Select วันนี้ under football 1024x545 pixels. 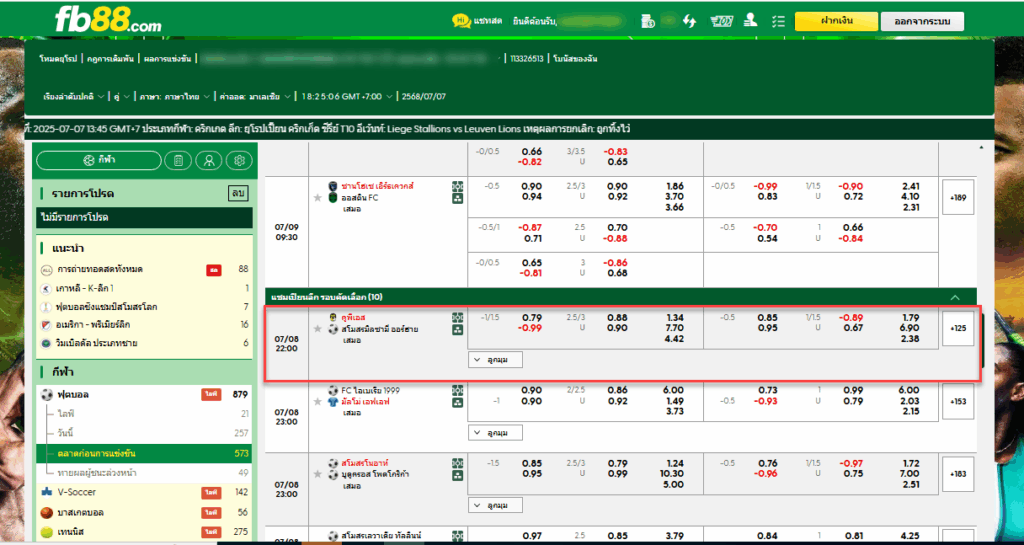click(x=145, y=433)
